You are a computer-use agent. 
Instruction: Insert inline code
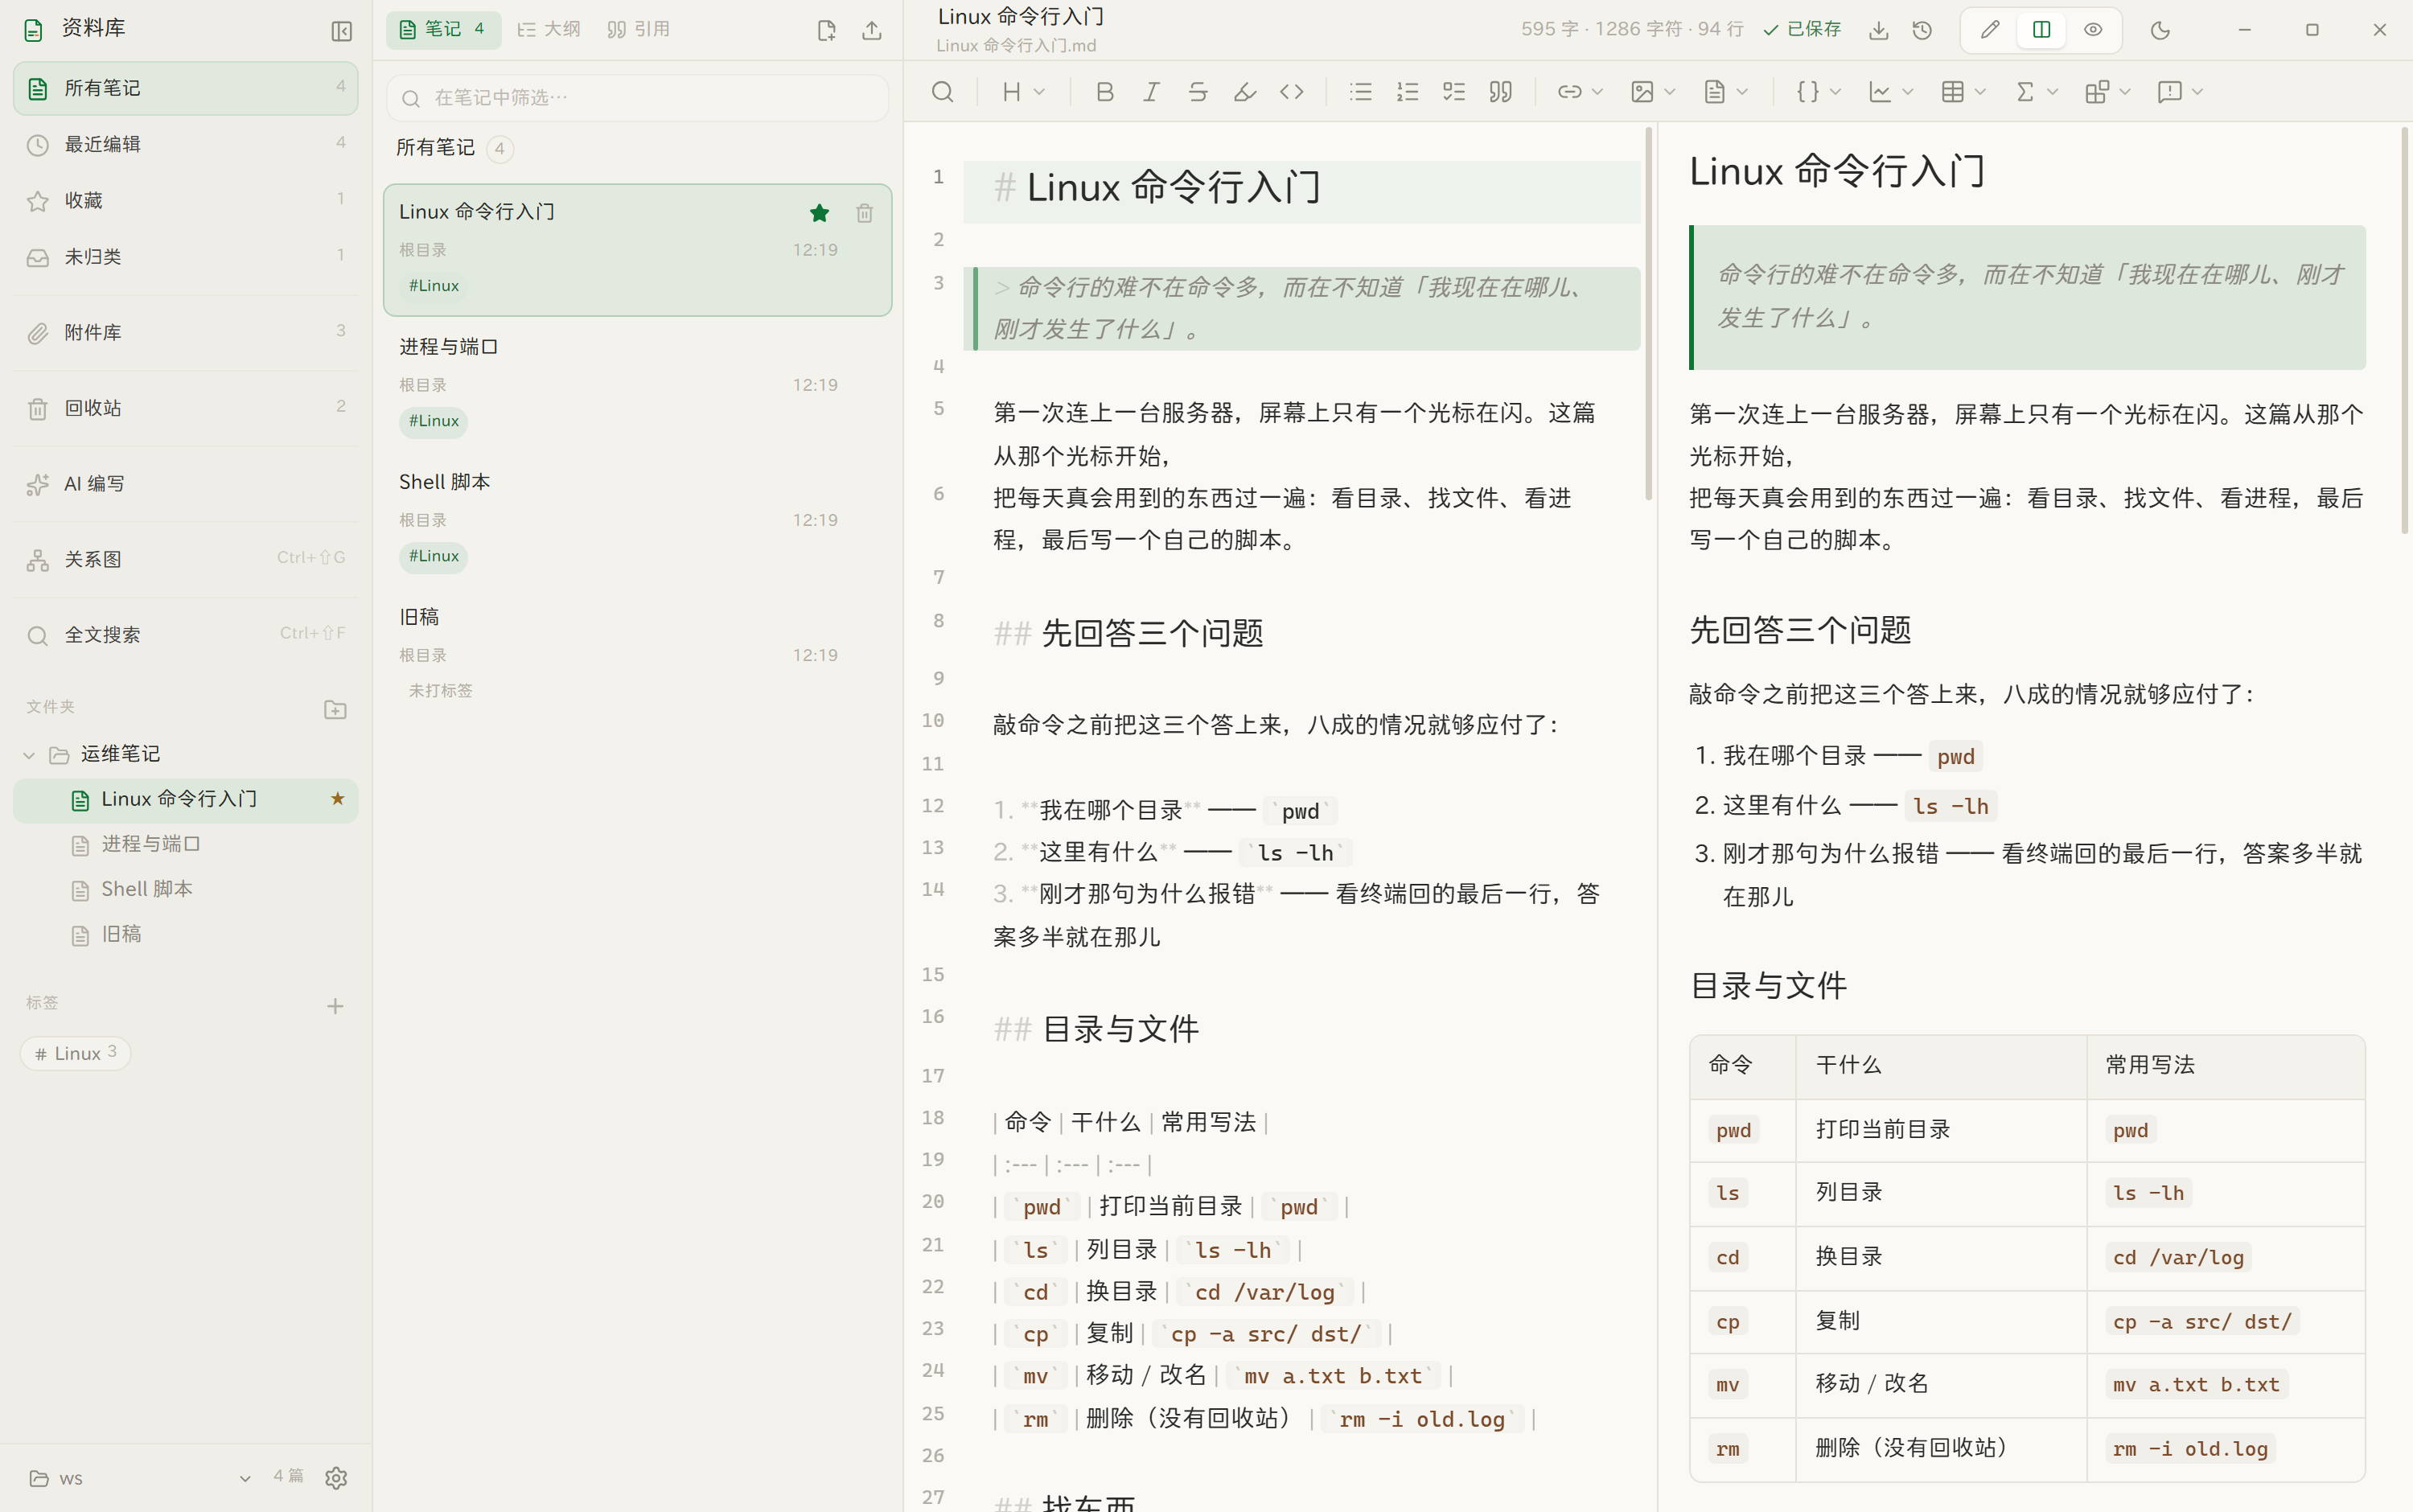tap(1292, 92)
